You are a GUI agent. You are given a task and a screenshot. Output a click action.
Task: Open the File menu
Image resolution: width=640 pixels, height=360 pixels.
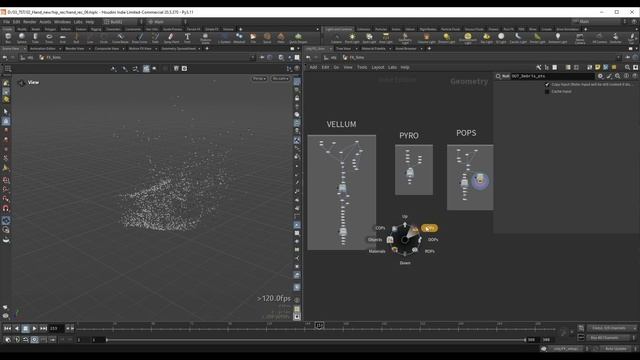7,22
